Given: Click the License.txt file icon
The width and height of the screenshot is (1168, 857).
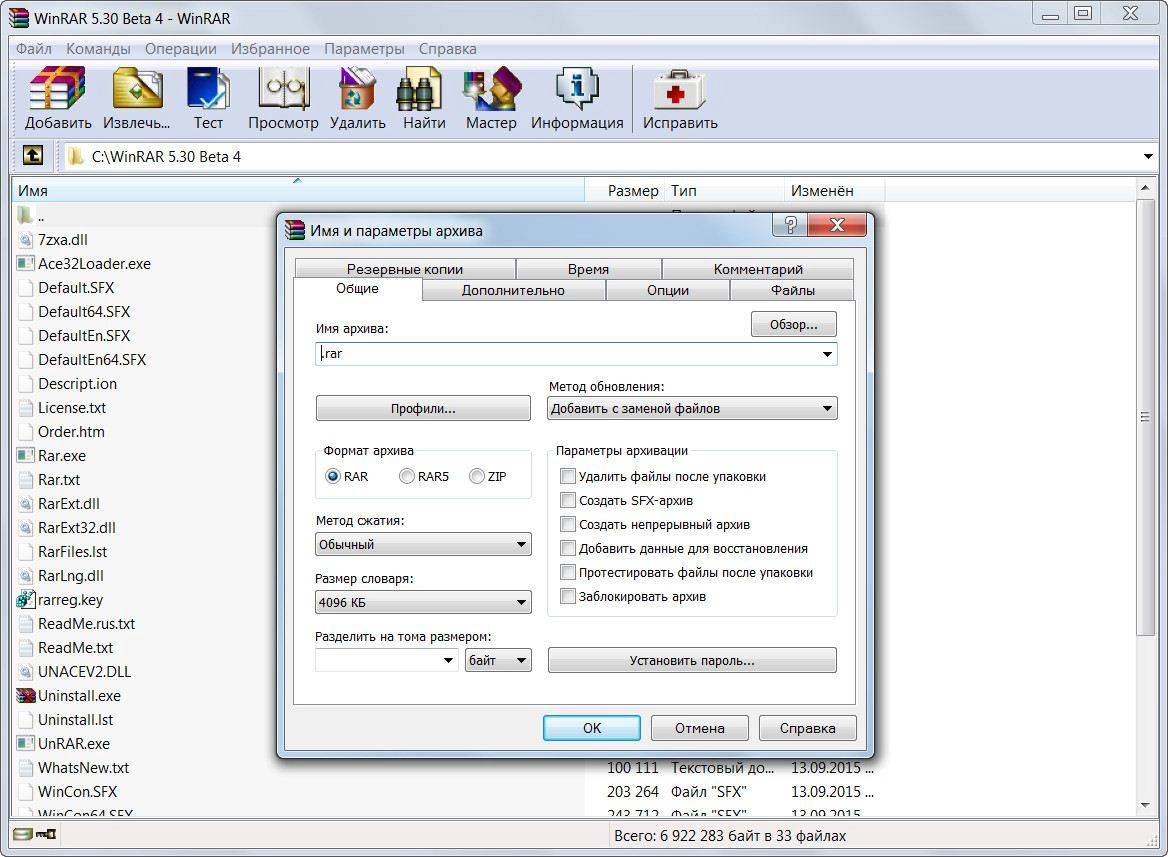Looking at the screenshot, I should 26,408.
